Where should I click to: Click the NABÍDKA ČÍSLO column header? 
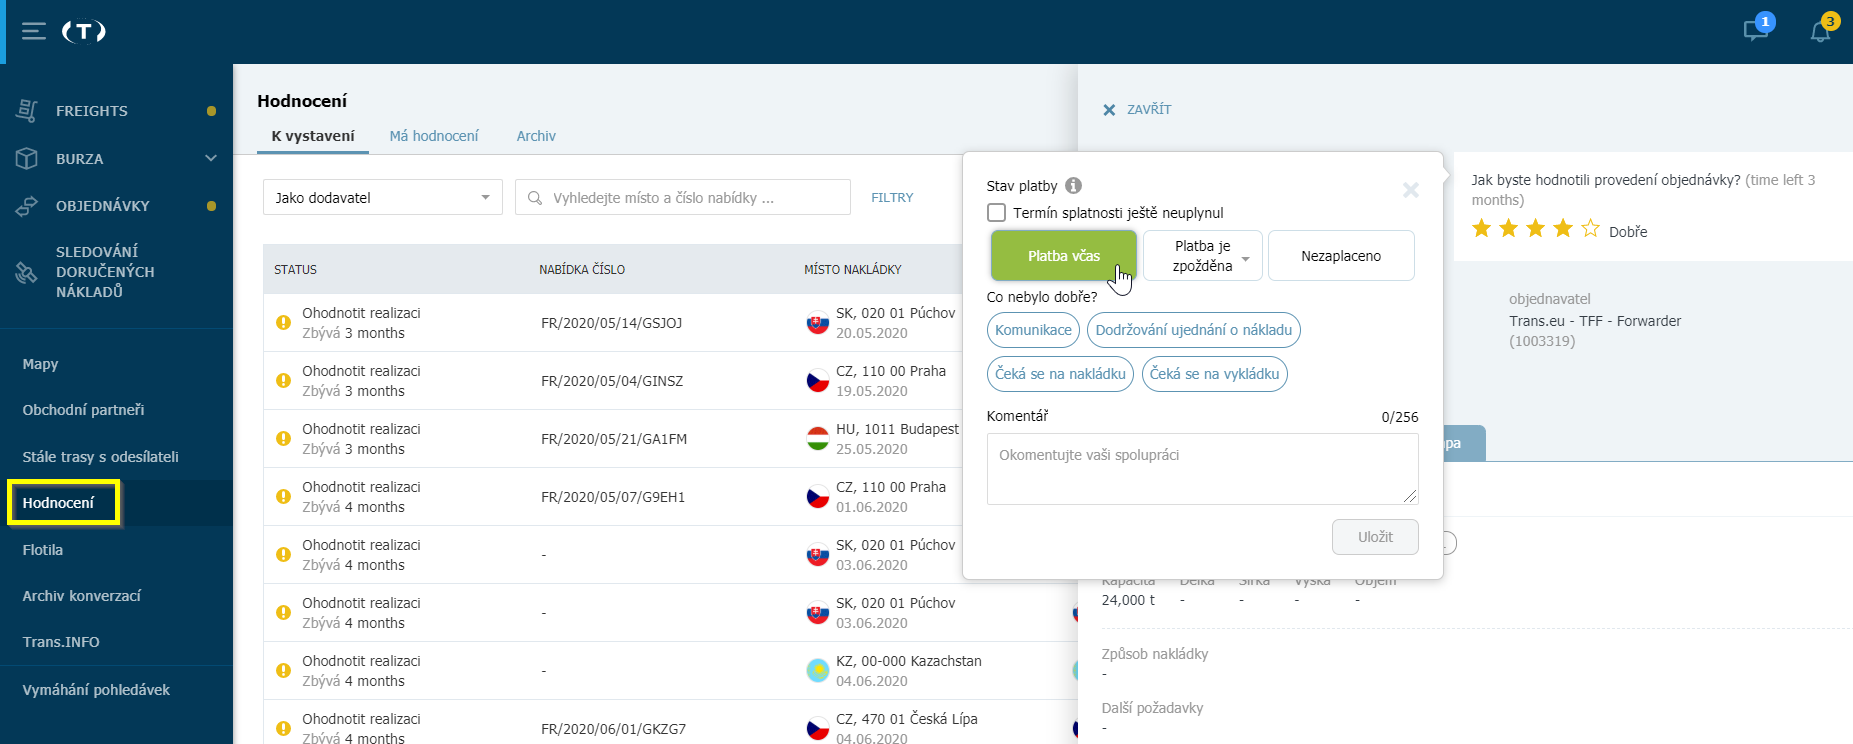pyautogui.click(x=582, y=270)
